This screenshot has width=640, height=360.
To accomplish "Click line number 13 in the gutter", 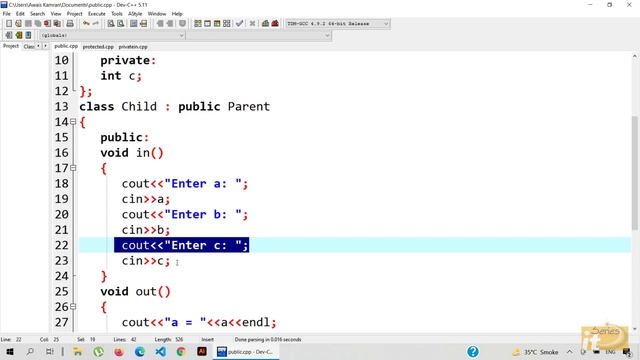I will [x=62, y=107].
